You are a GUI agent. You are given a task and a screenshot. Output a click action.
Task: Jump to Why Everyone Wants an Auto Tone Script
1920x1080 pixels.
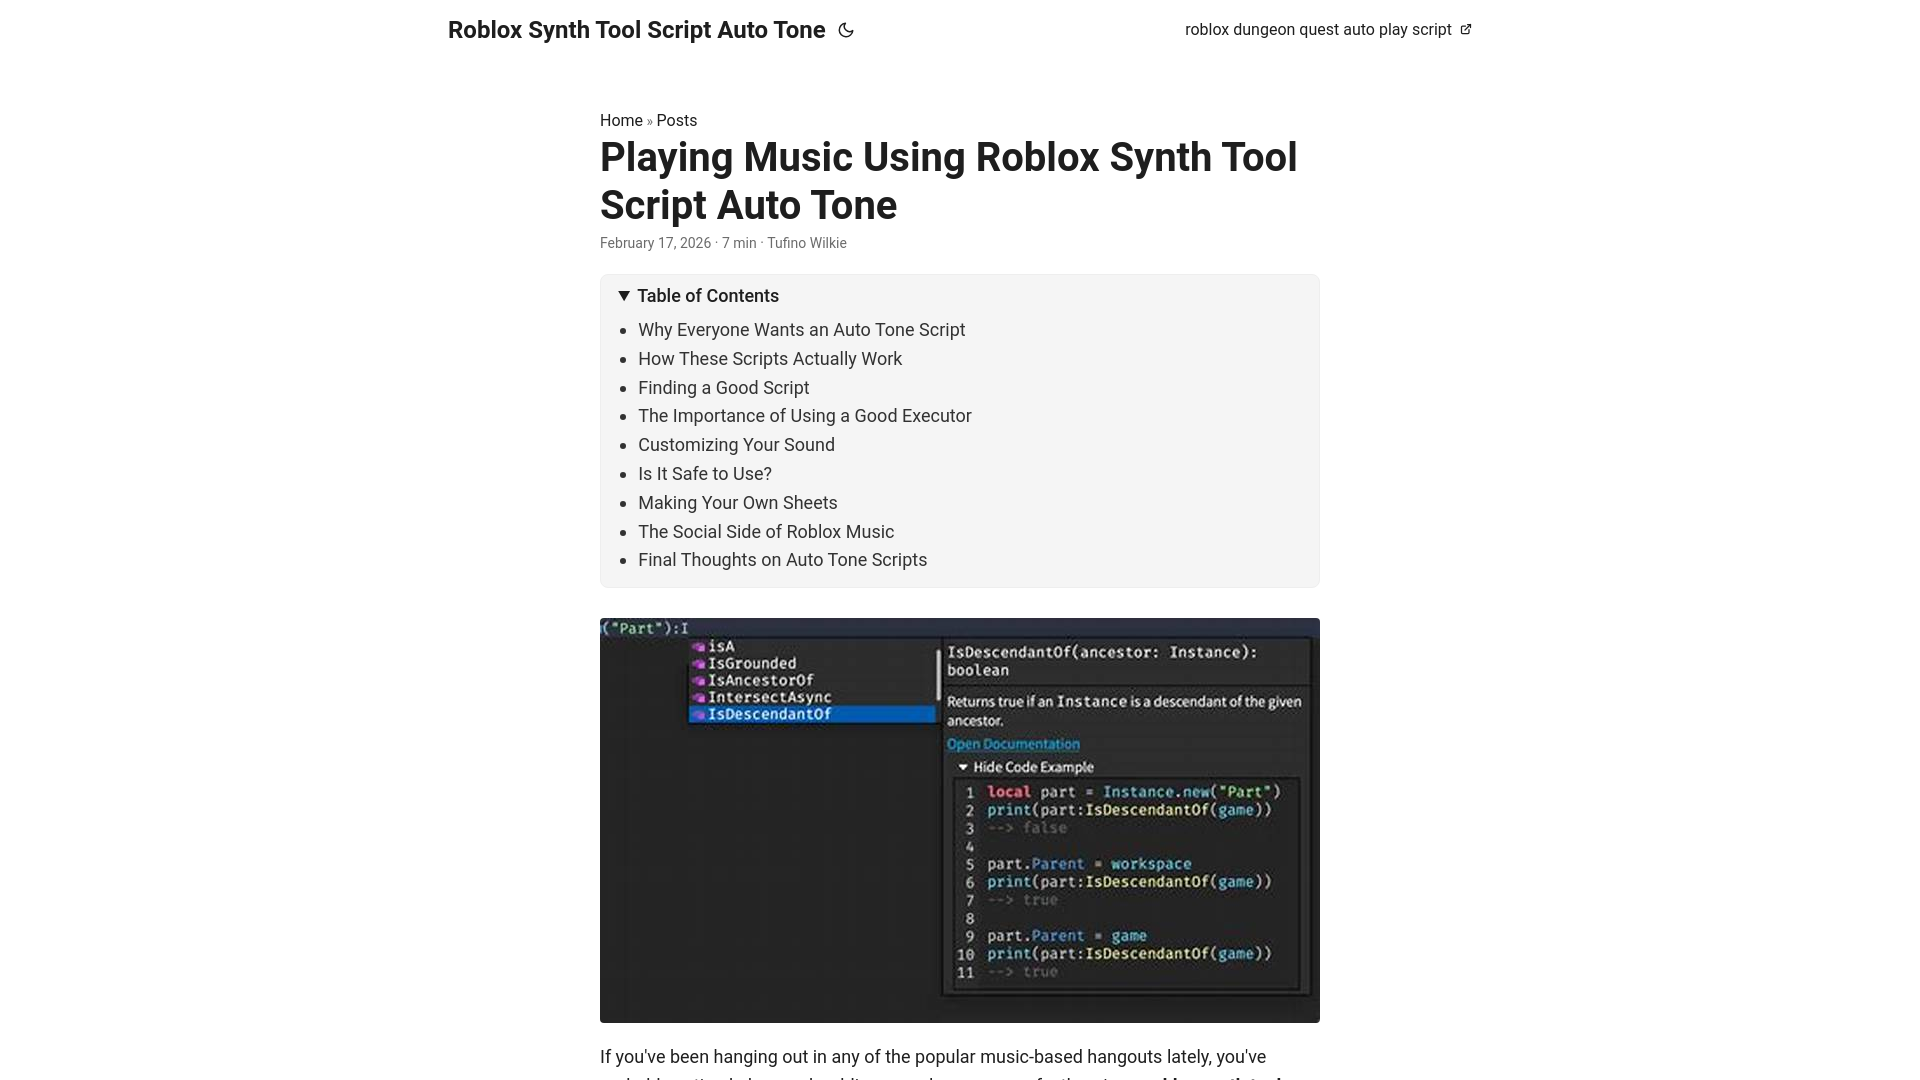pos(801,330)
